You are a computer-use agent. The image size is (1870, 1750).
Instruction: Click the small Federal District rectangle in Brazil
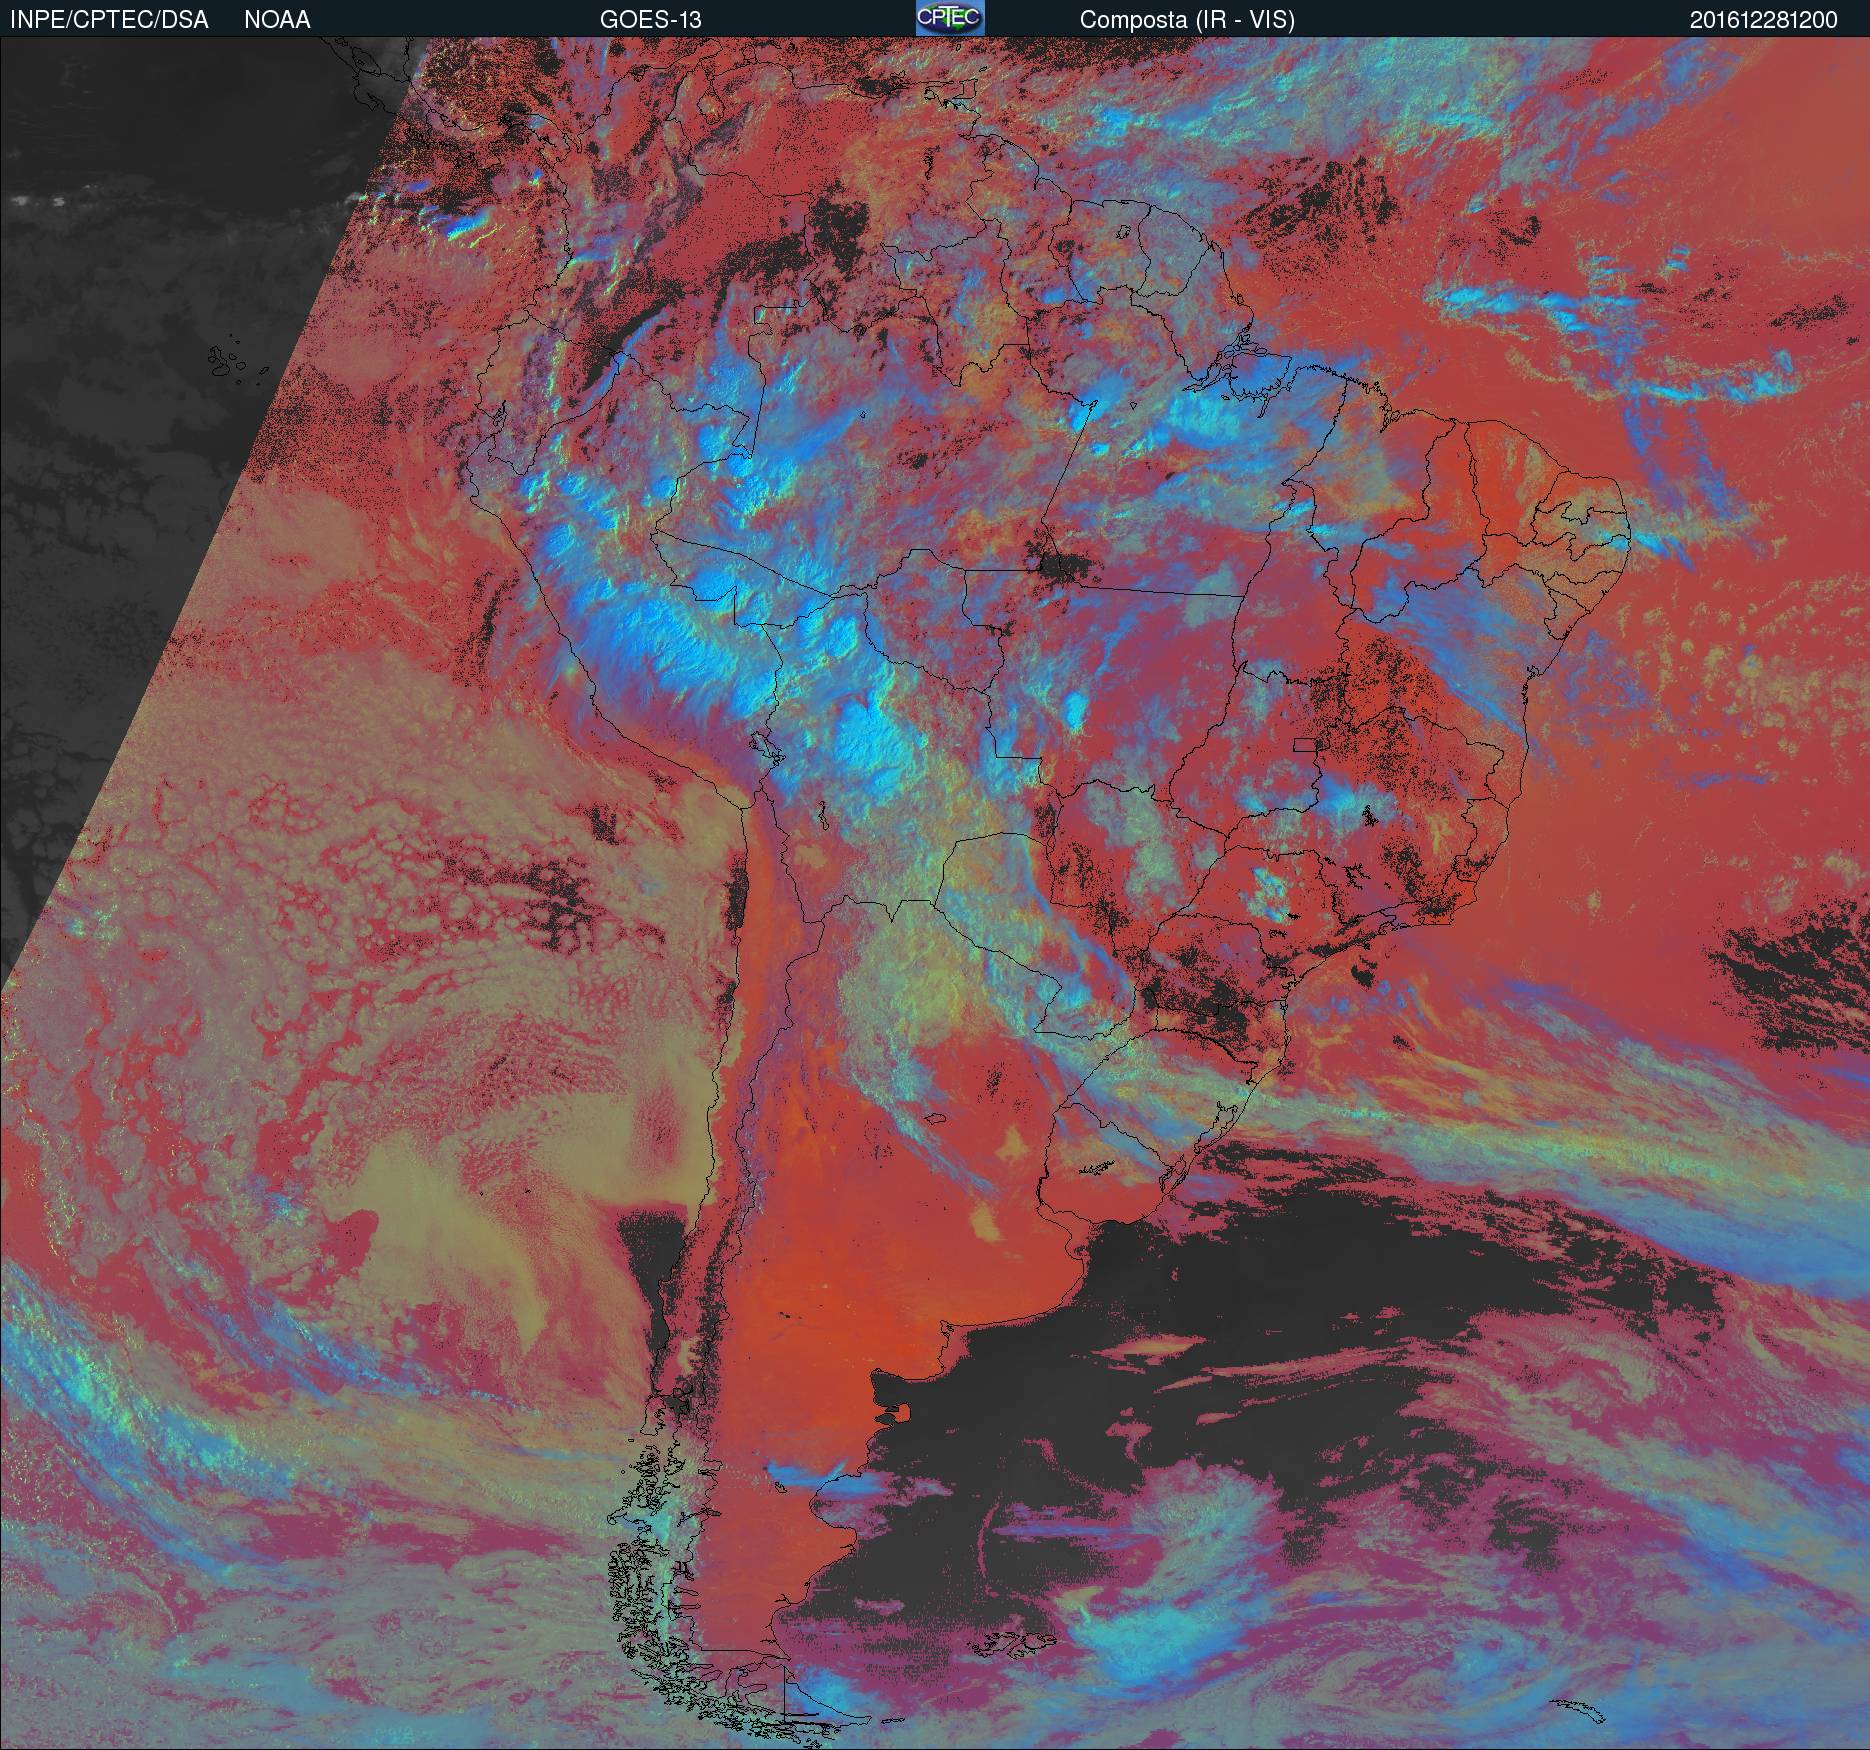pos(1305,744)
